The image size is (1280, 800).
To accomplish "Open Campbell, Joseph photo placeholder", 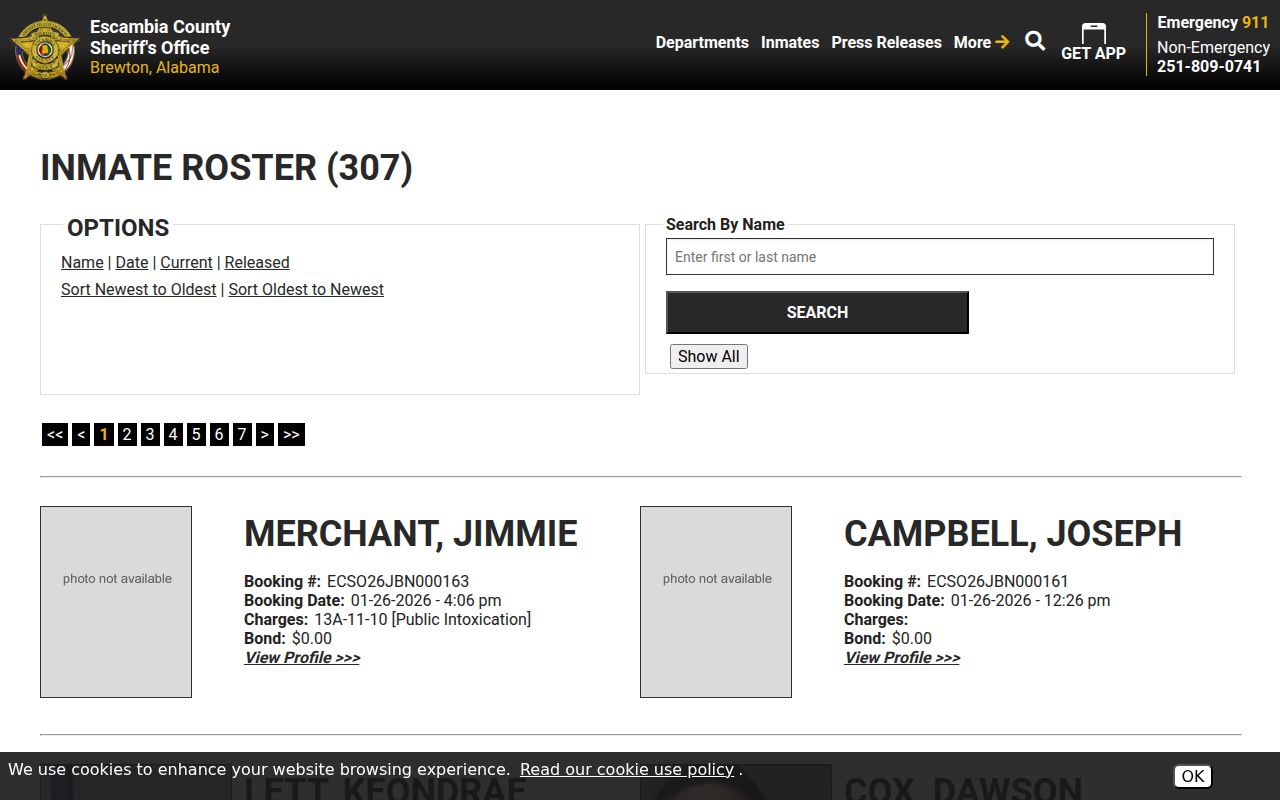I will [716, 602].
